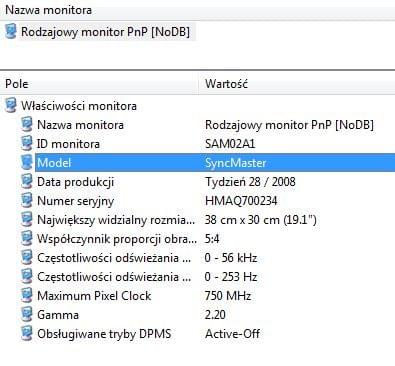Select the Rodzajowy monitor PnP [NoDB] entry in the top list

105,32
